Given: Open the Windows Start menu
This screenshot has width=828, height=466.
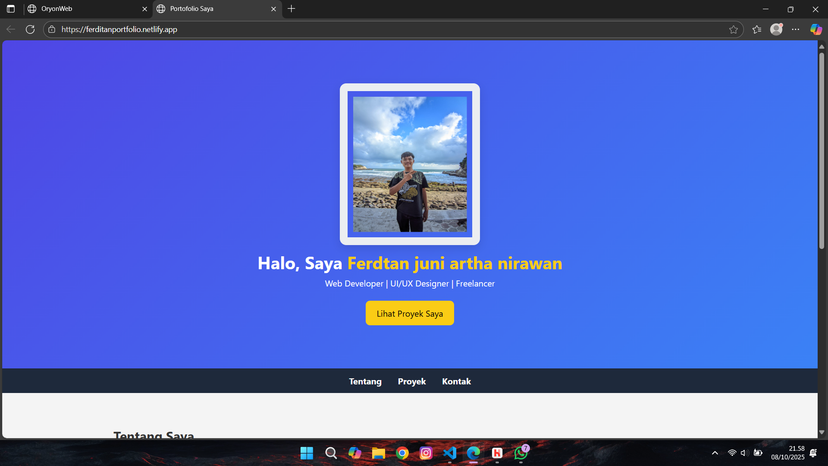Looking at the screenshot, I should tap(307, 453).
